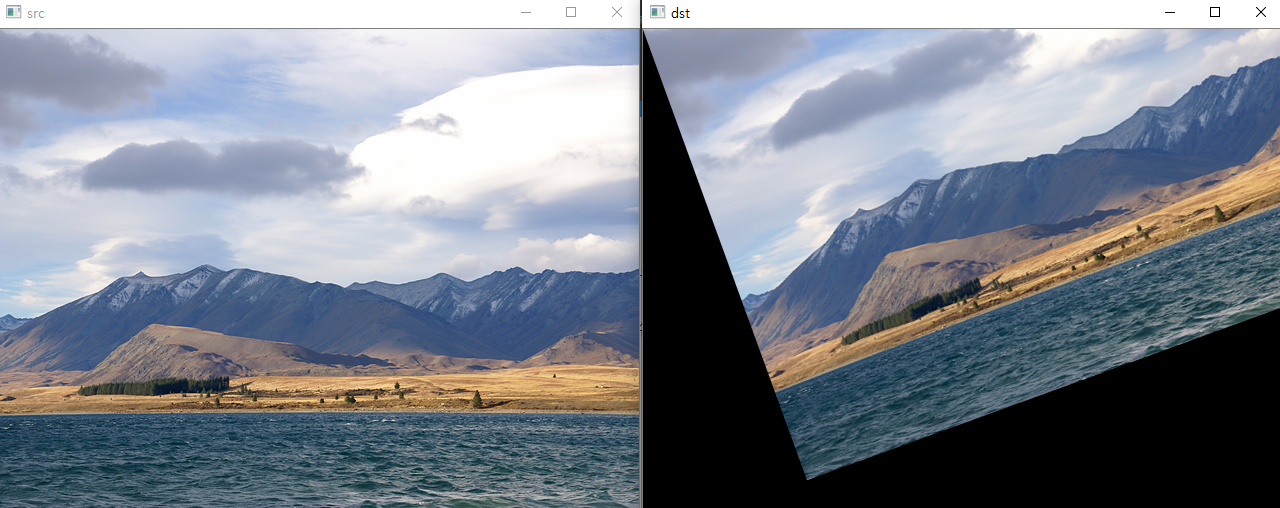Close the src window
The image size is (1280, 508).
(x=617, y=13)
